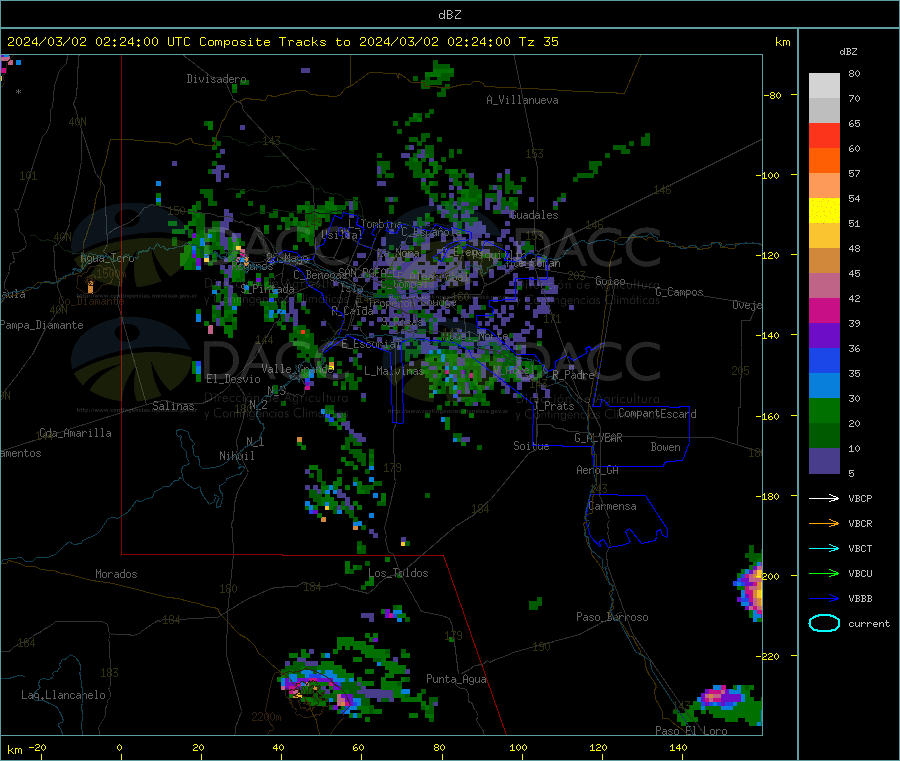Viewport: 900px width, 761px height.
Task: Click the magenta 39–42 dBZ swatch
Action: pyautogui.click(x=824, y=310)
